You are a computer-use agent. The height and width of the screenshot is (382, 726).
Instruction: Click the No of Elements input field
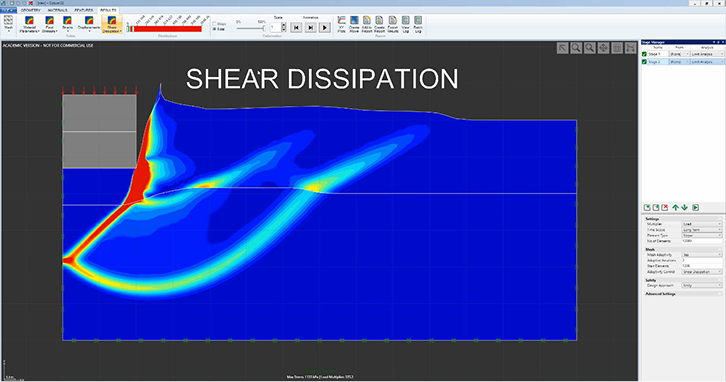pos(702,241)
